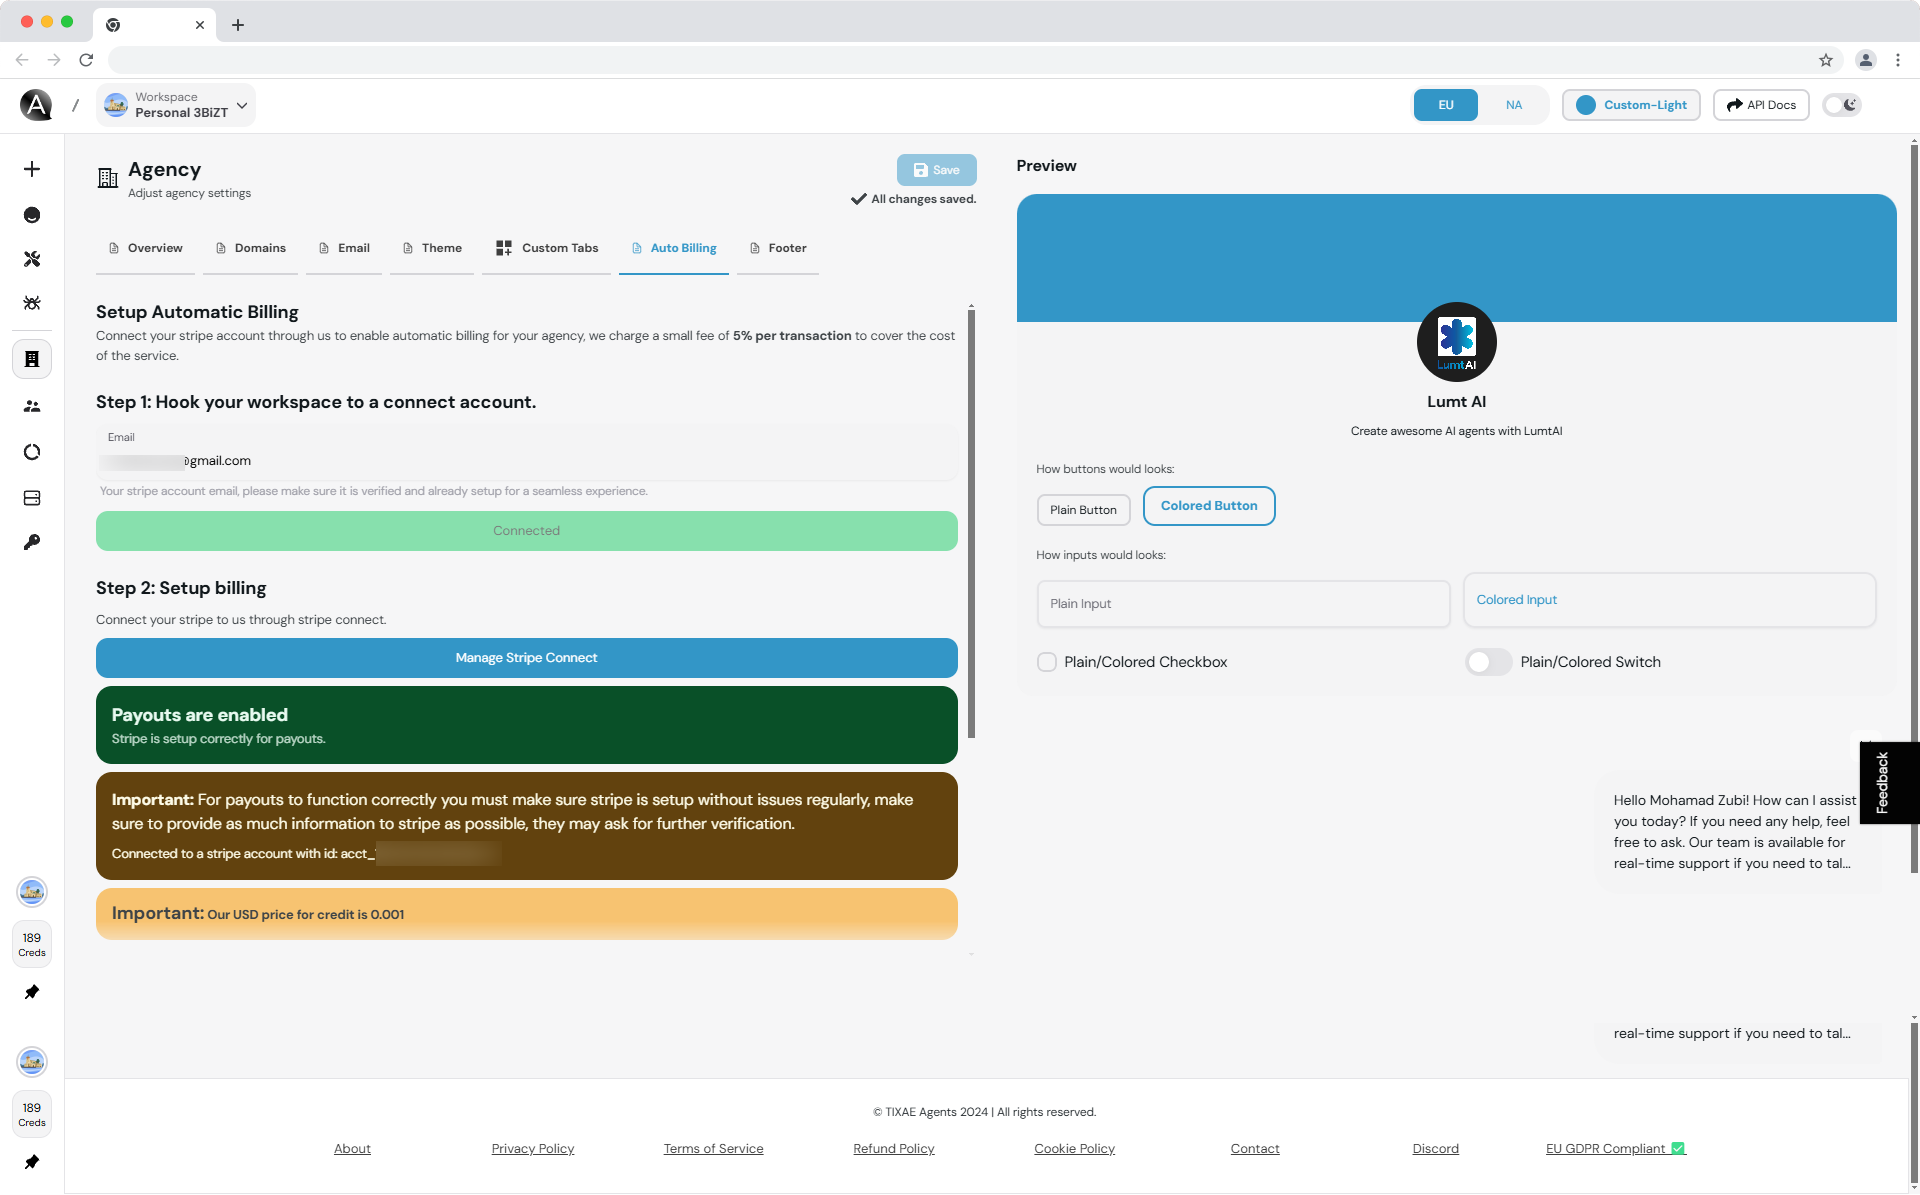Image resolution: width=1920 pixels, height=1195 pixels.
Task: Check the Plain/Colored Checkbox
Action: 1047,662
